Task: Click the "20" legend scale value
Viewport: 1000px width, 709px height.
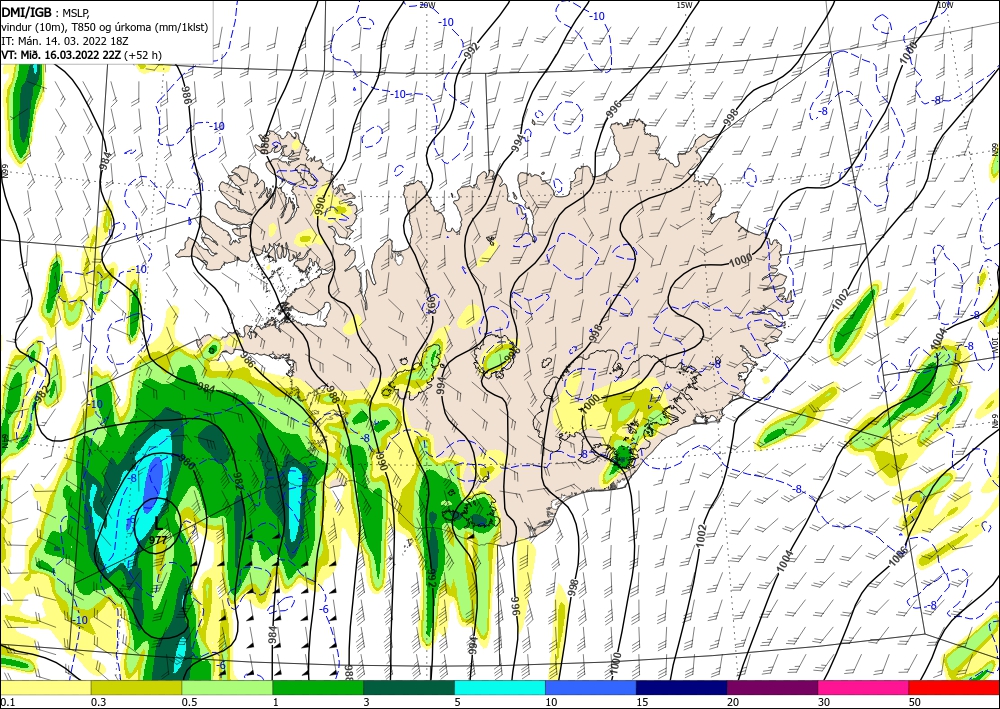Action: coord(733,702)
